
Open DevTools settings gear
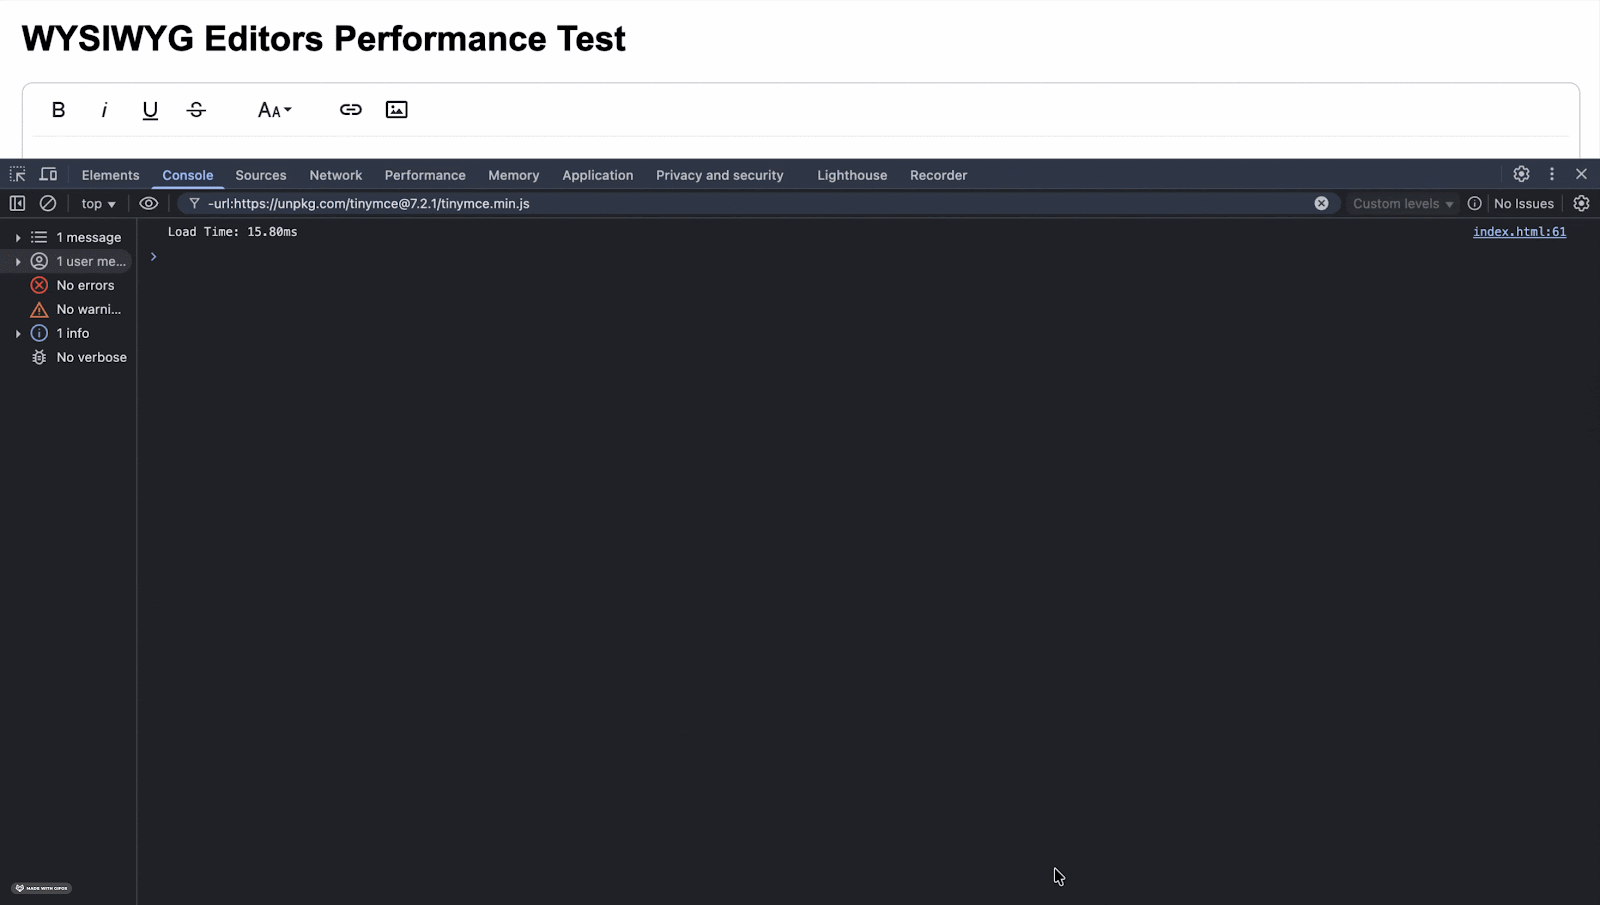point(1521,174)
